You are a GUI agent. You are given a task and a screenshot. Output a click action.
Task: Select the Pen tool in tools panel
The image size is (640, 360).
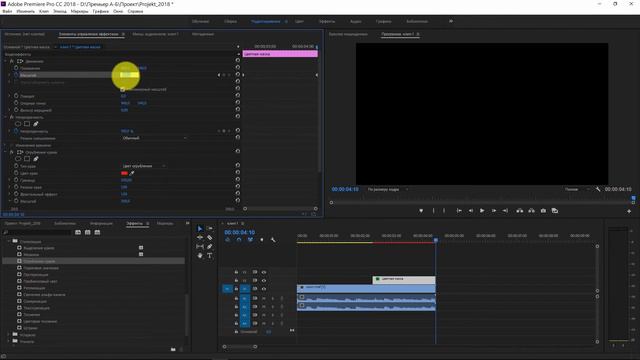tap(210, 247)
